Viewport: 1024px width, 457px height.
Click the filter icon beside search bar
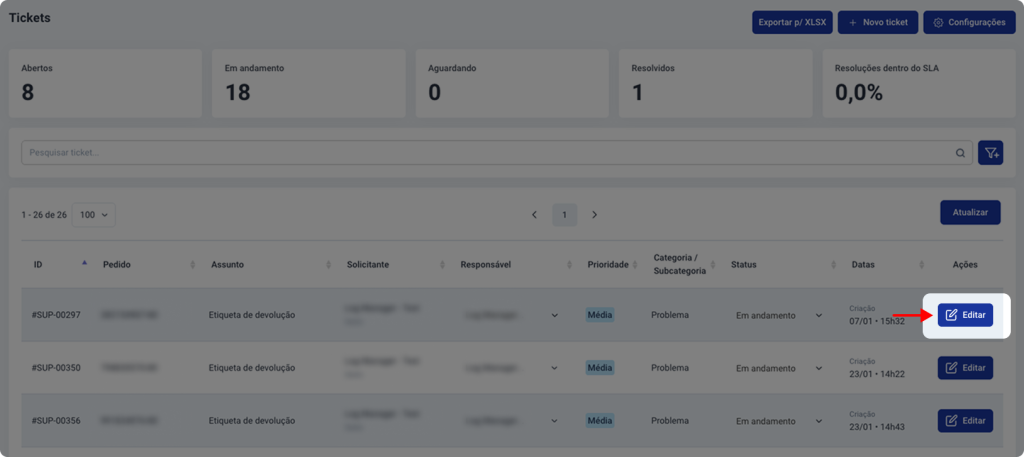[990, 153]
